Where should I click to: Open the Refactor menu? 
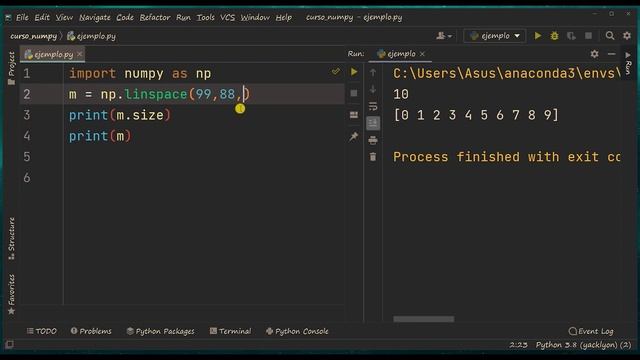155,18
